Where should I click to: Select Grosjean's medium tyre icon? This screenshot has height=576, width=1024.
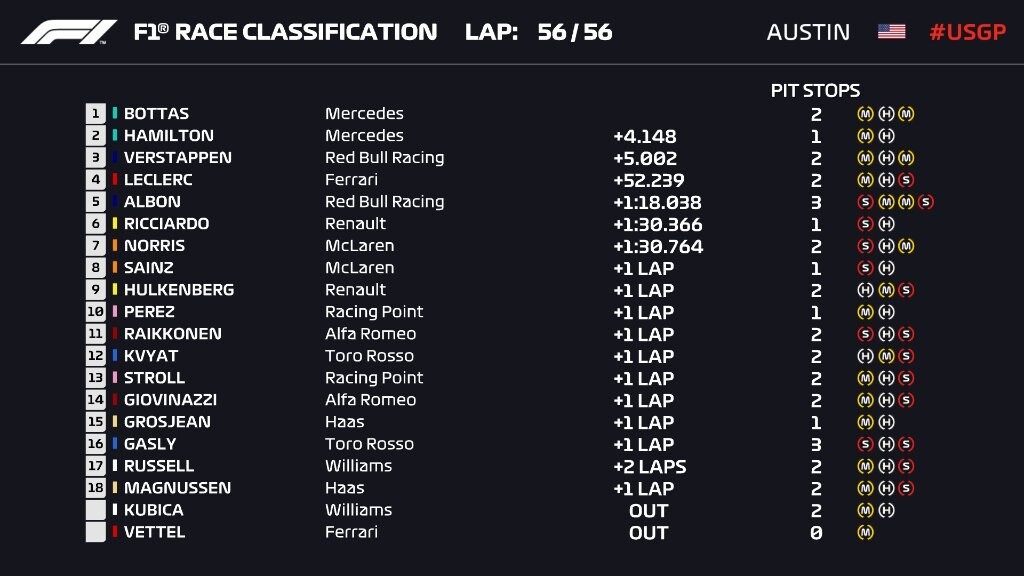[x=865, y=422]
